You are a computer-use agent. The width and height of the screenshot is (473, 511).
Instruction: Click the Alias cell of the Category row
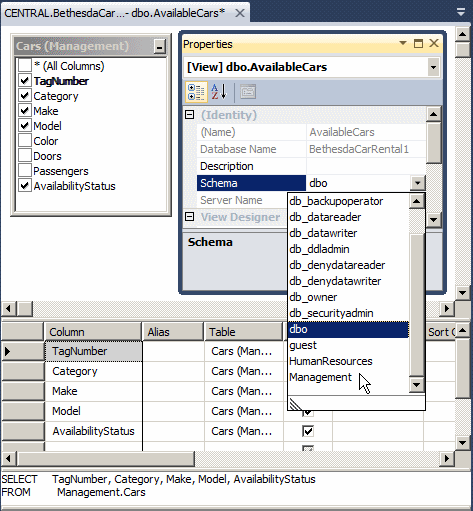click(173, 371)
